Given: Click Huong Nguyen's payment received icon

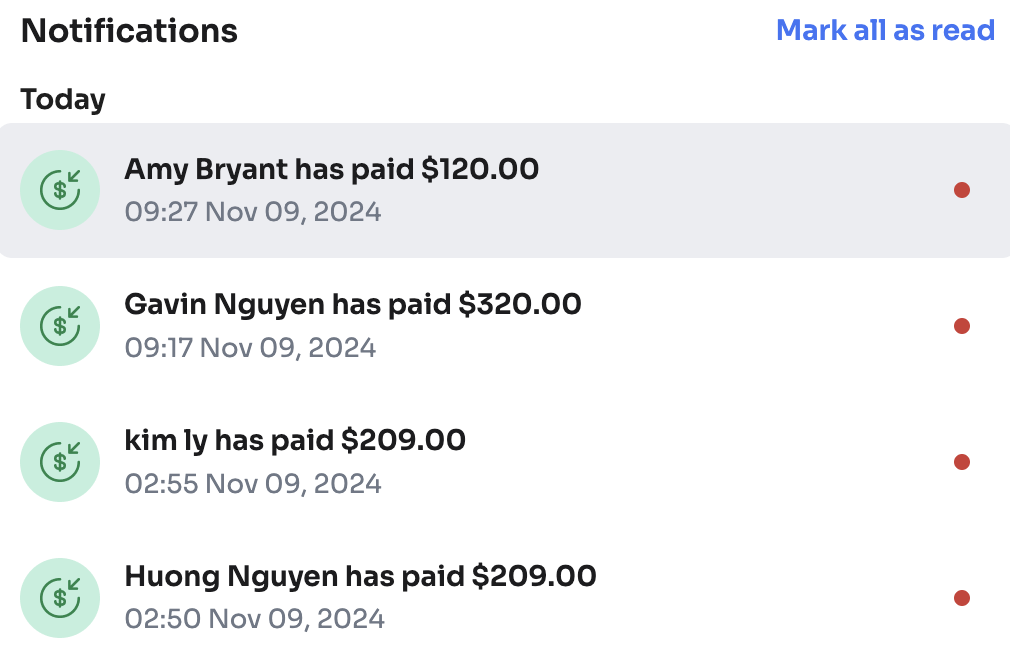Looking at the screenshot, I should (x=60, y=598).
